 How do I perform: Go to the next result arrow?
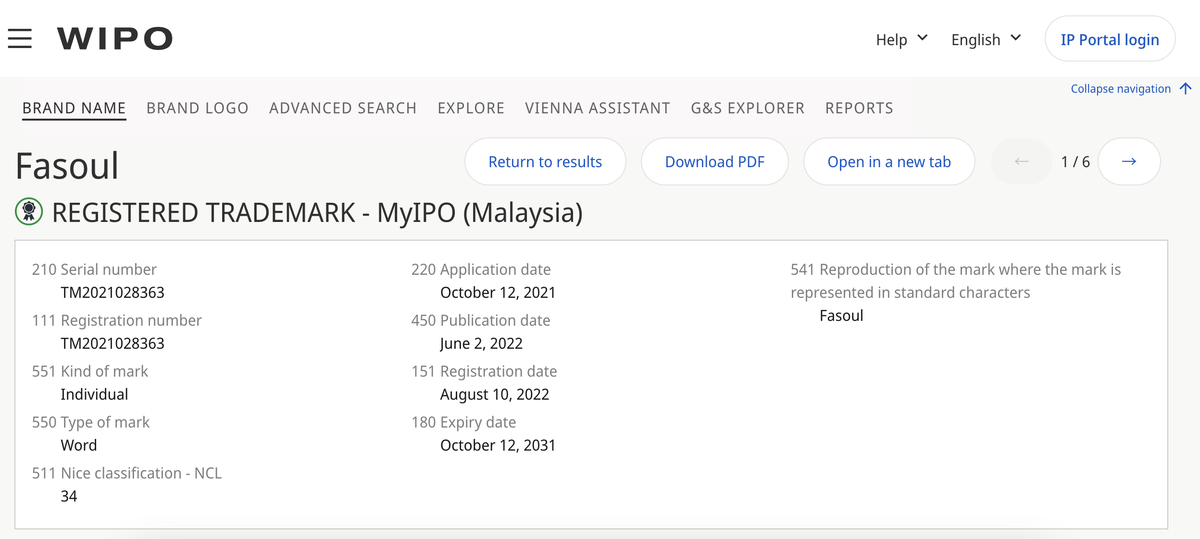1129,161
